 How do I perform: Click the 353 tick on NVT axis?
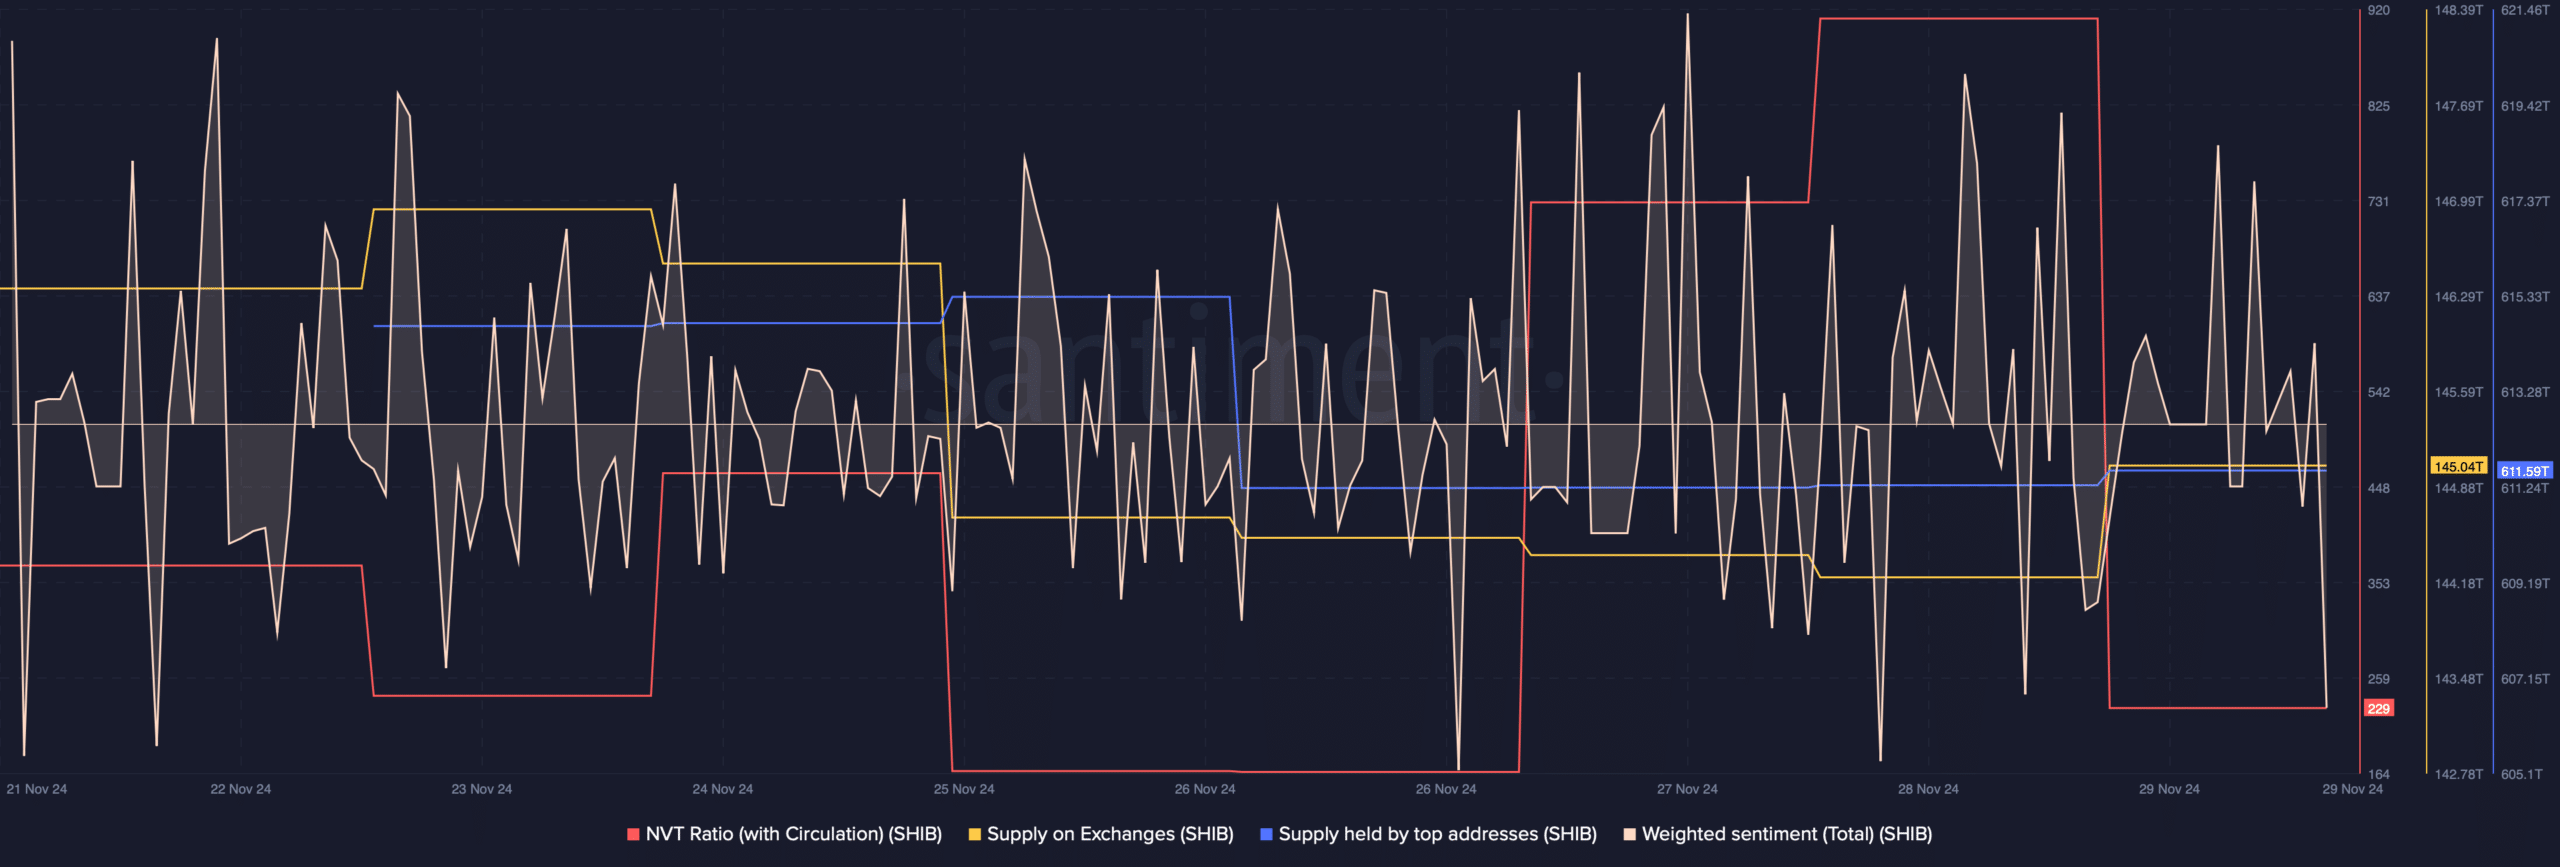[2379, 583]
